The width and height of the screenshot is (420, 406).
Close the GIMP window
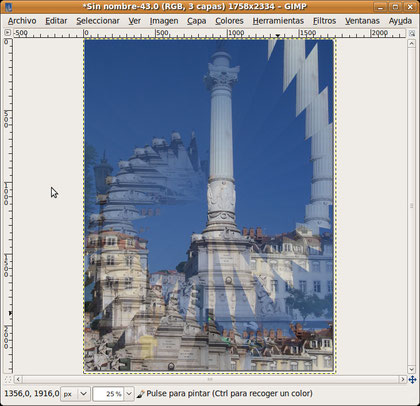pyautogui.click(x=410, y=7)
